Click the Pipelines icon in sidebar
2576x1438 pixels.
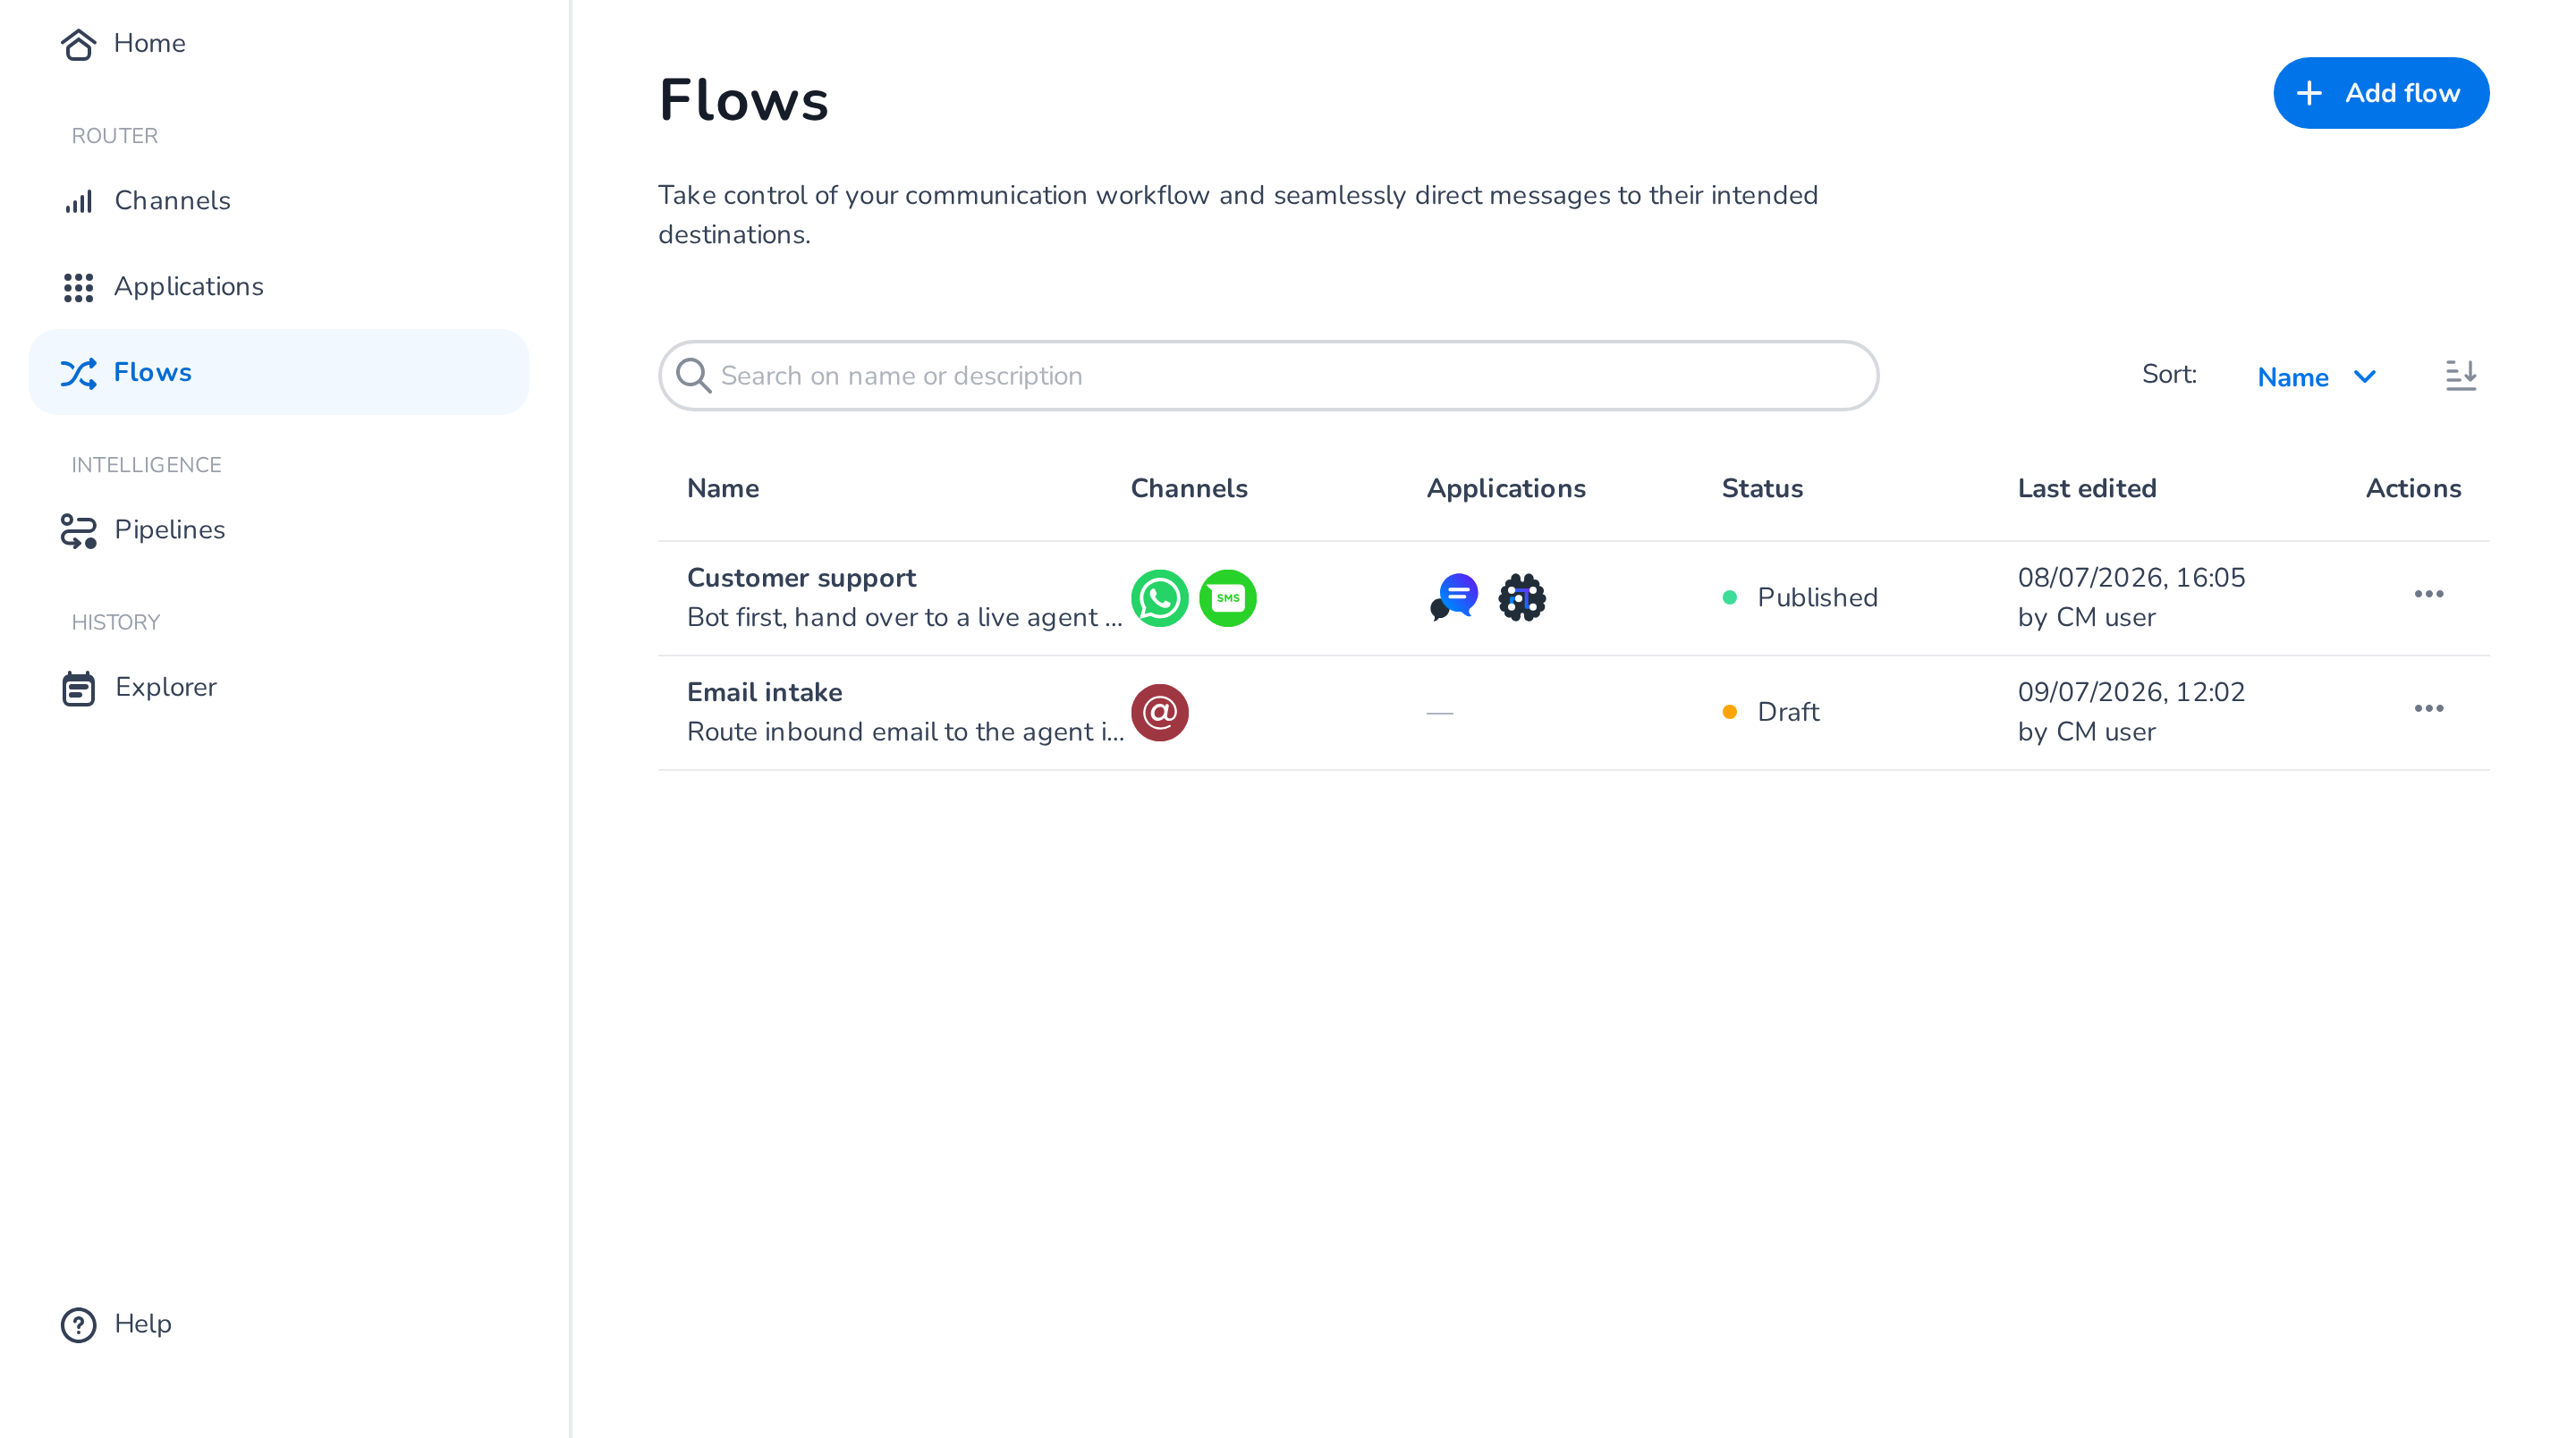[x=78, y=530]
